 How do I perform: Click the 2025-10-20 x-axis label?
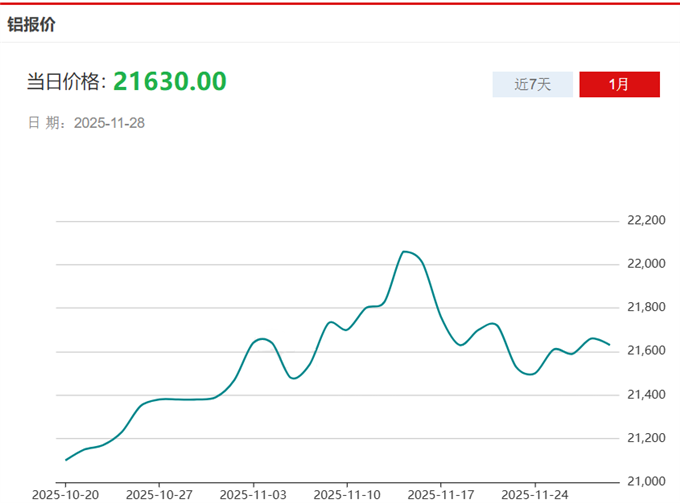65,494
